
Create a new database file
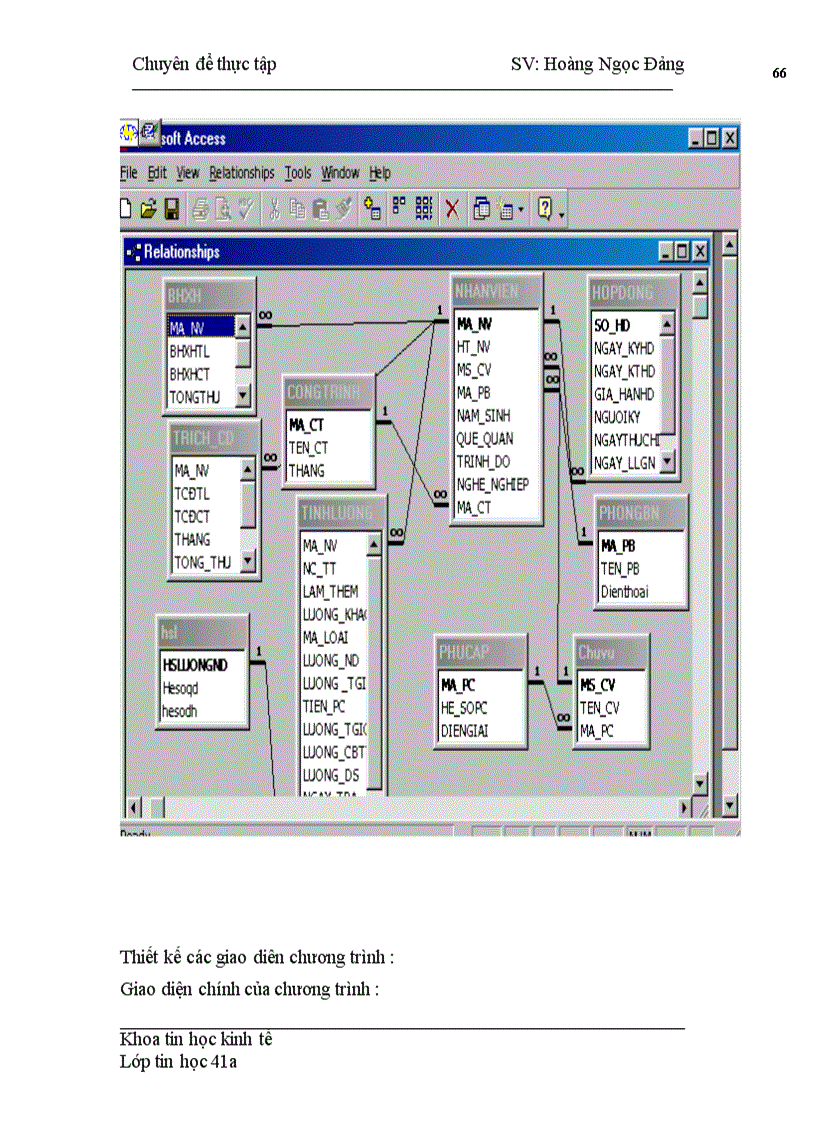pos(125,207)
